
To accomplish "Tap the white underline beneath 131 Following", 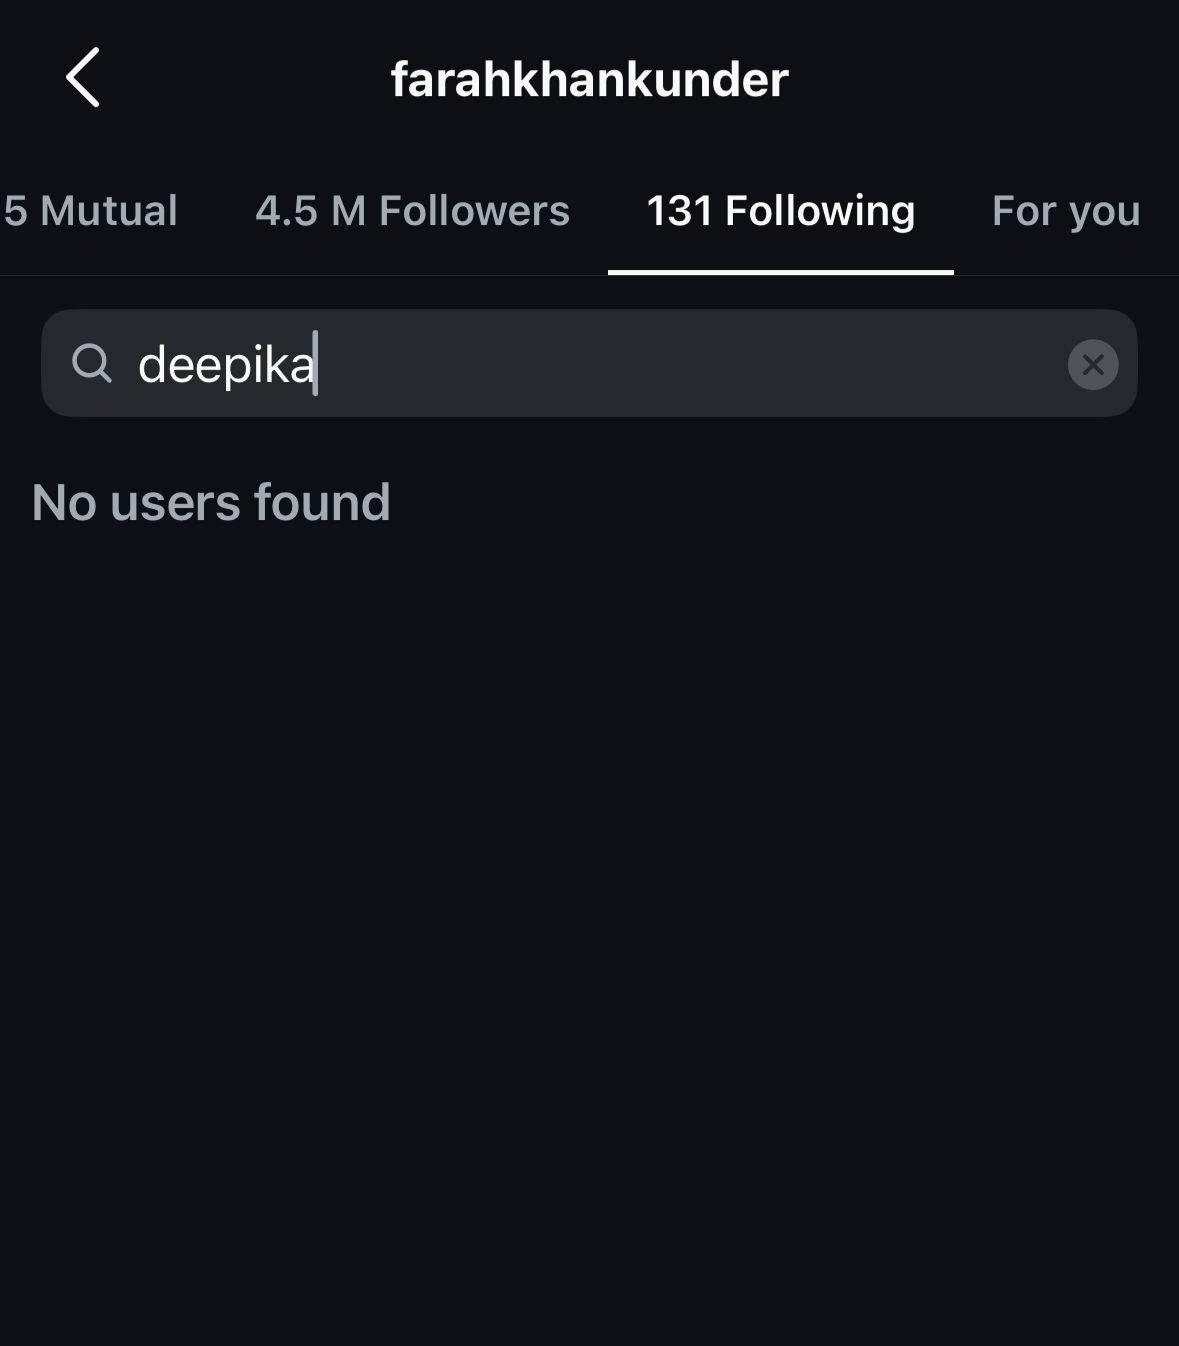I will [780, 272].
